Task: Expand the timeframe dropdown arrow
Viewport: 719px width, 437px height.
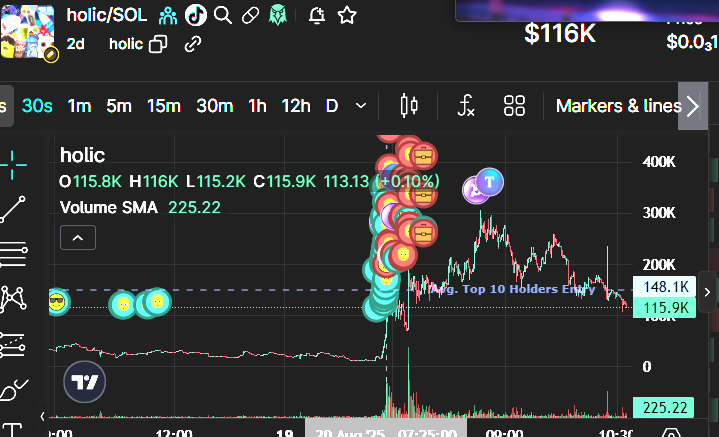Action: (x=361, y=106)
